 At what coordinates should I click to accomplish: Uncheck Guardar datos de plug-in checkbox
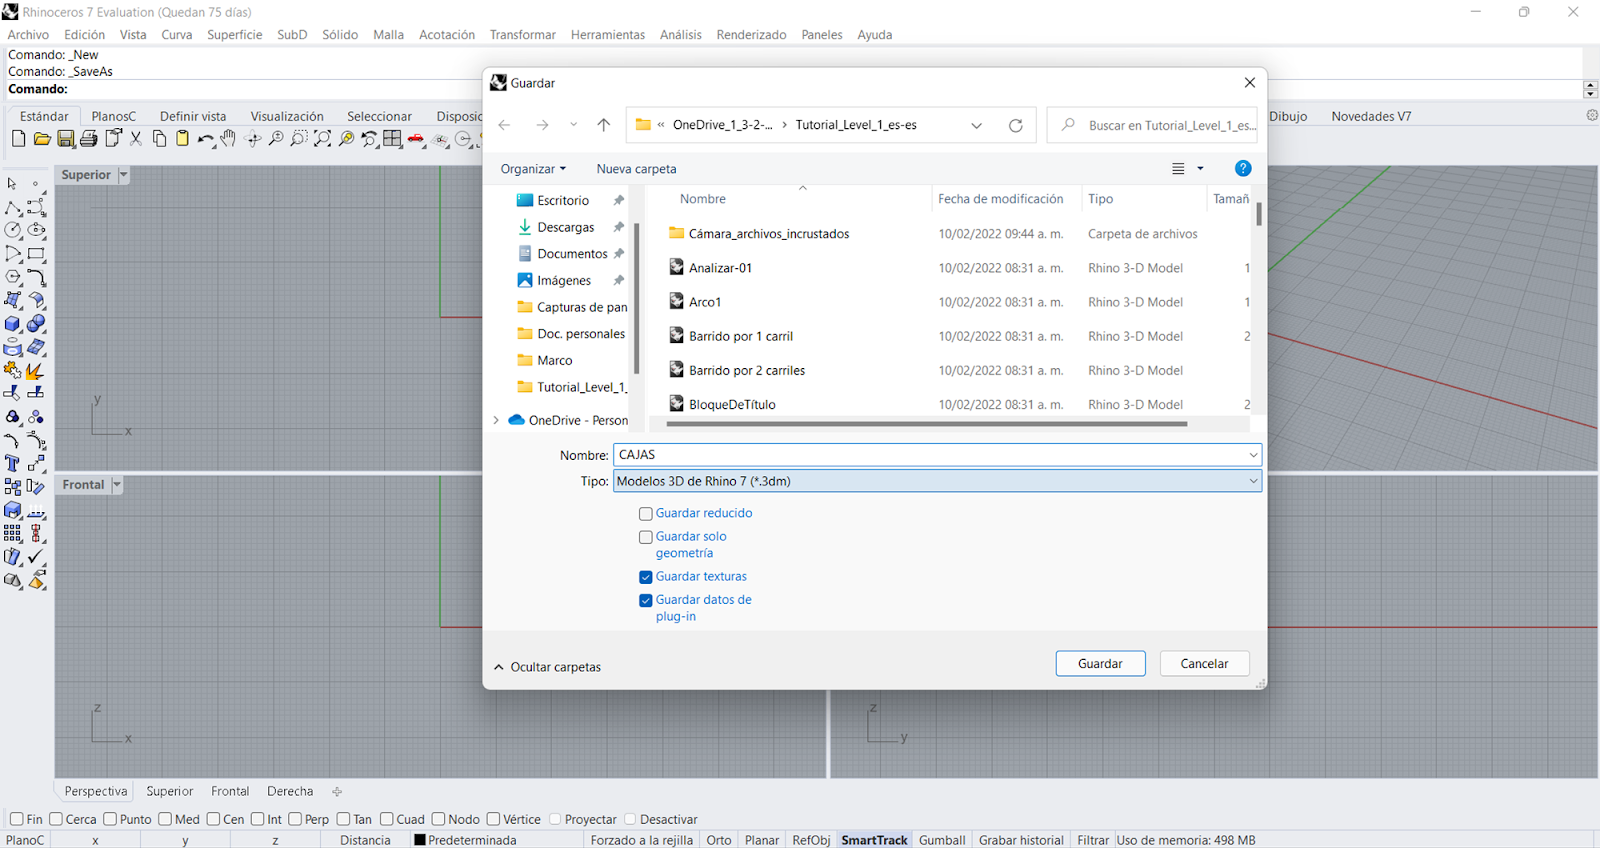(646, 601)
